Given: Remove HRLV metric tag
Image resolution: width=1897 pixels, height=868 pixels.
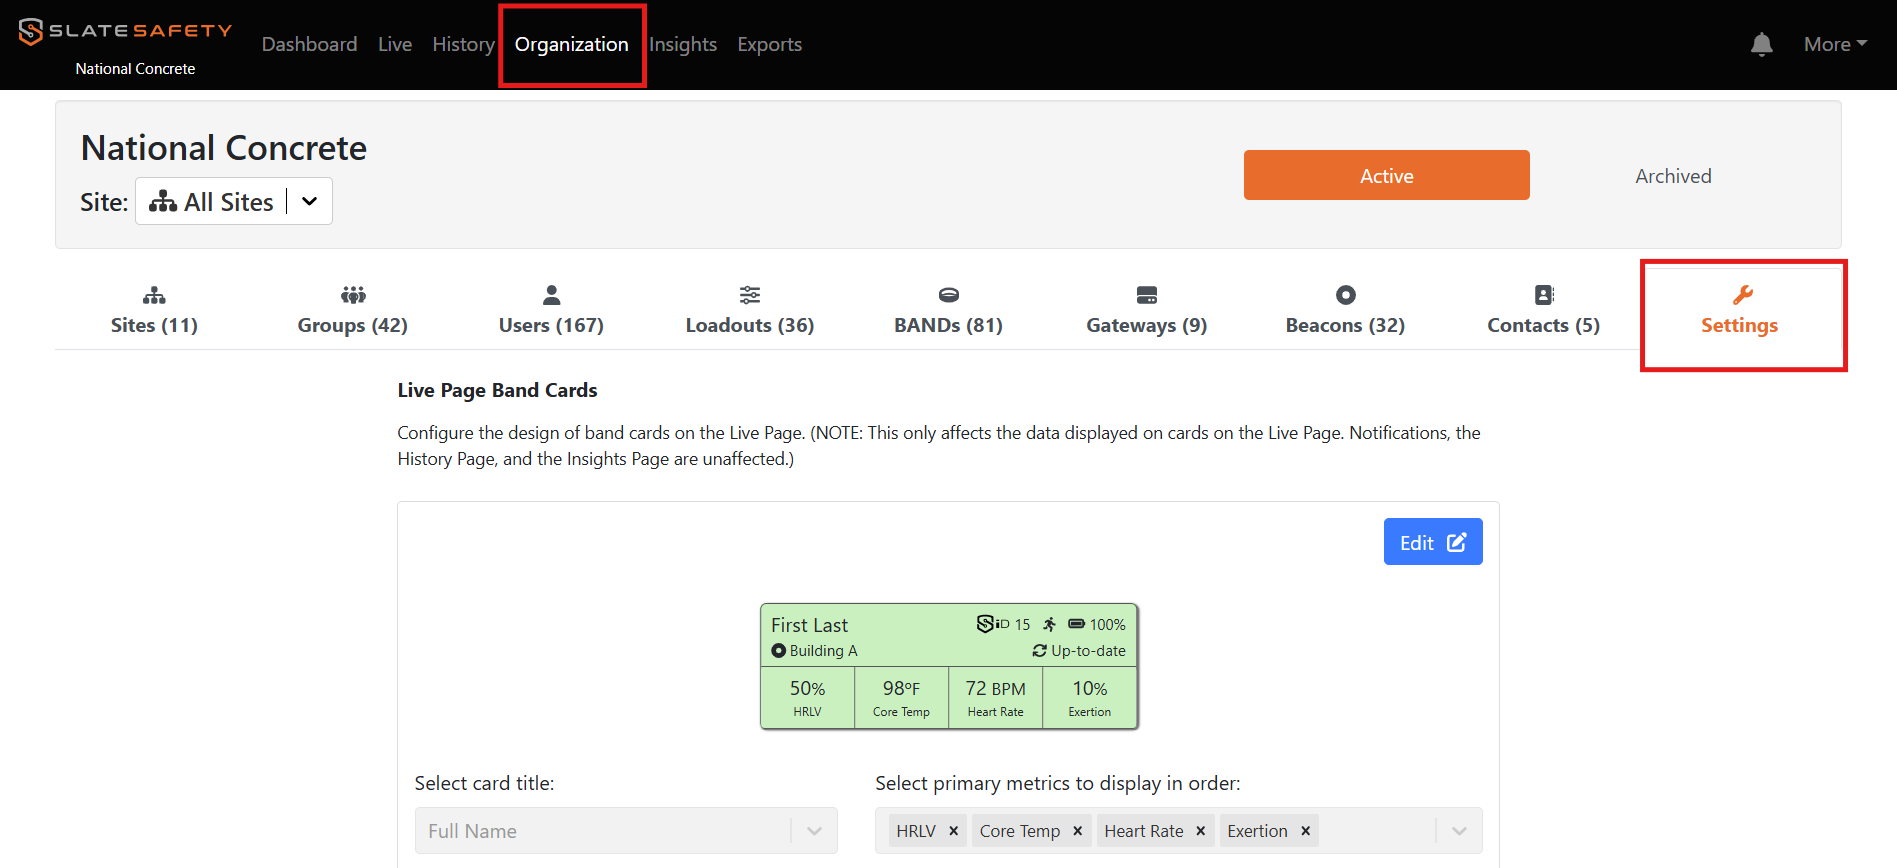Looking at the screenshot, I should coord(954,831).
